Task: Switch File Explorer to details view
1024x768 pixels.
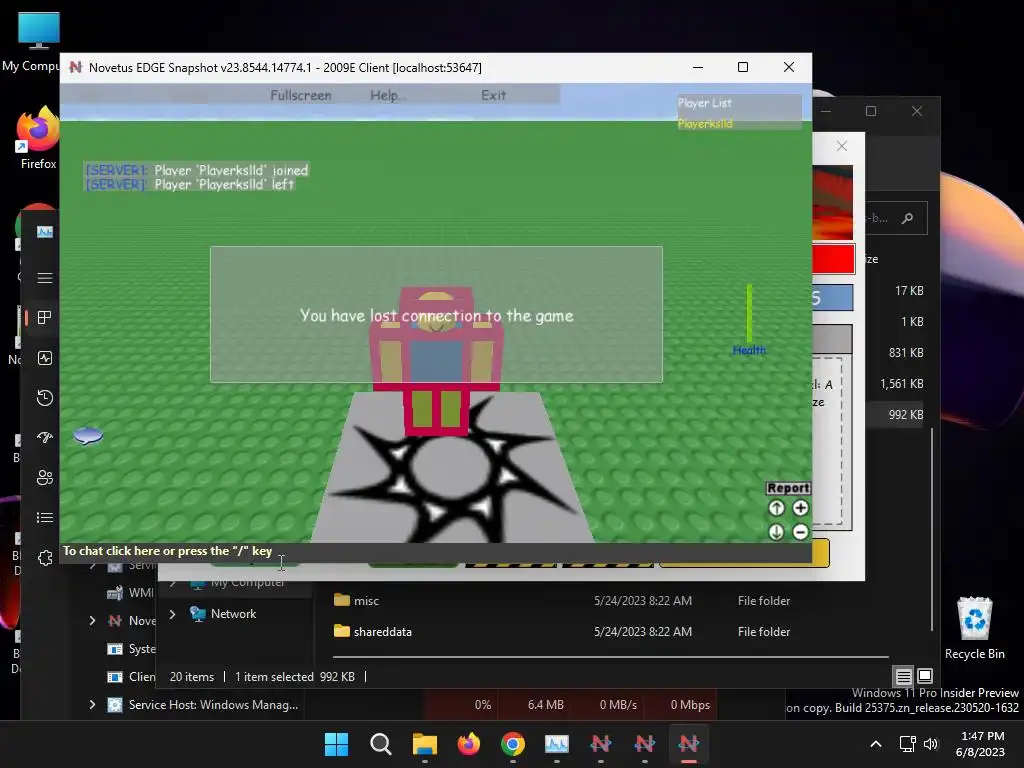Action: (x=903, y=676)
